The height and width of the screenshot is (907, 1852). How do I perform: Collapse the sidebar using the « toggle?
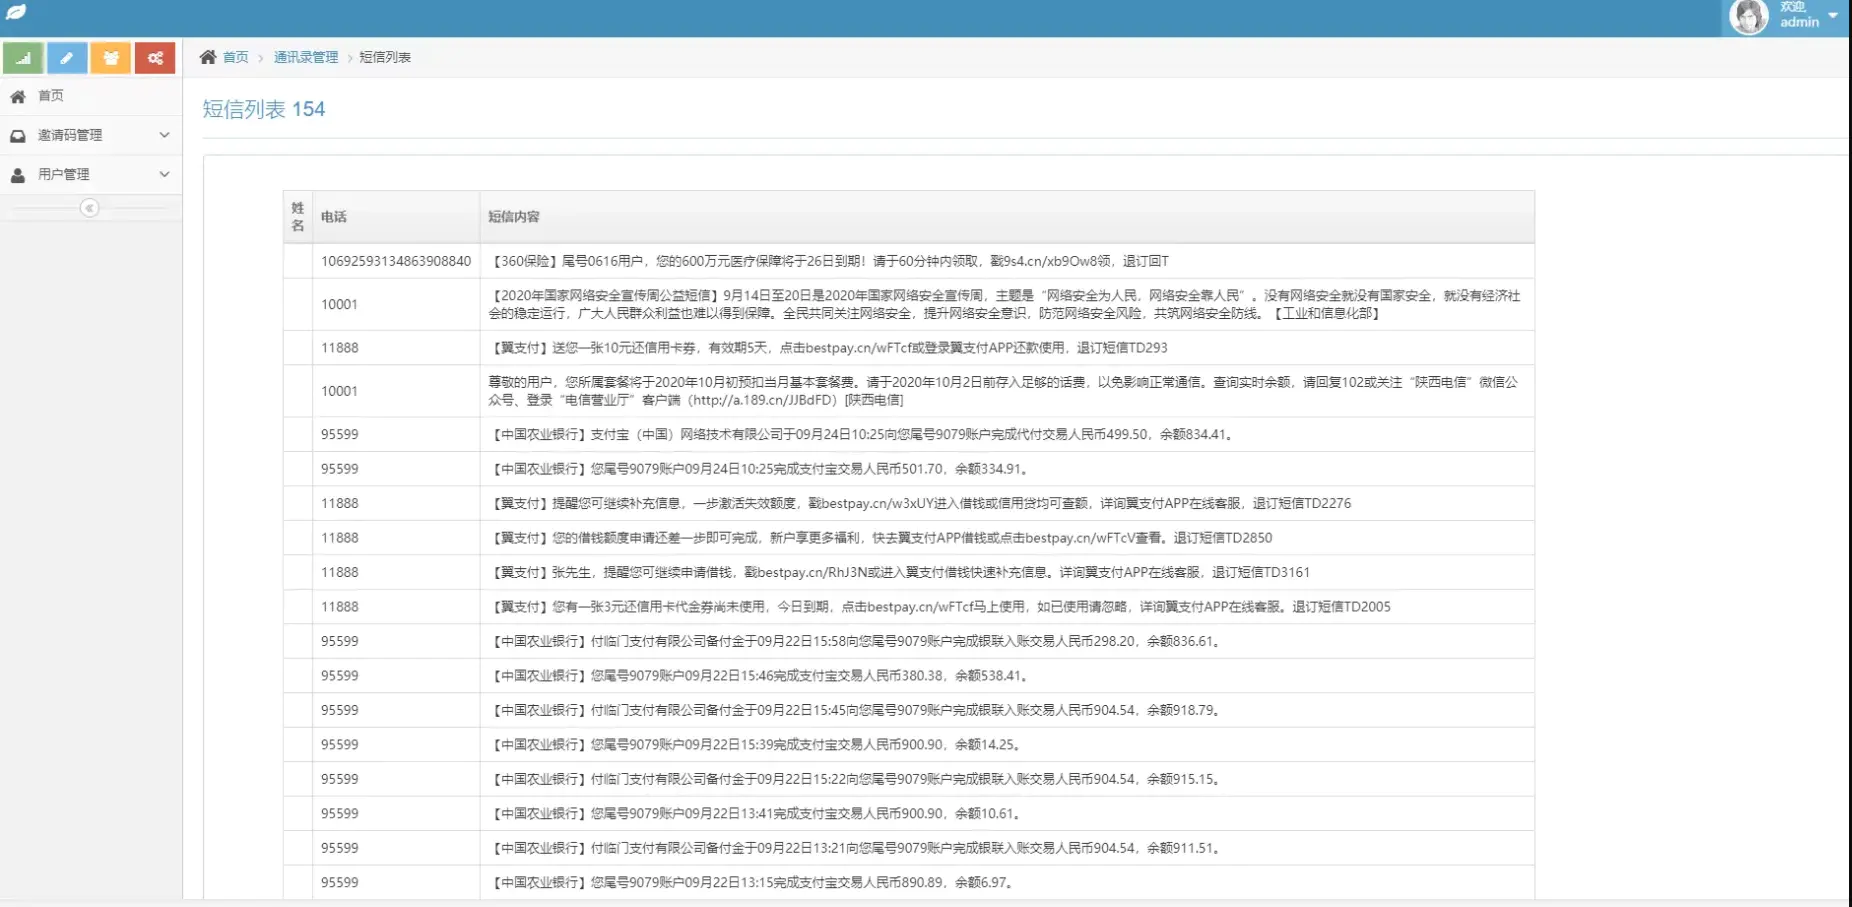[x=91, y=207]
